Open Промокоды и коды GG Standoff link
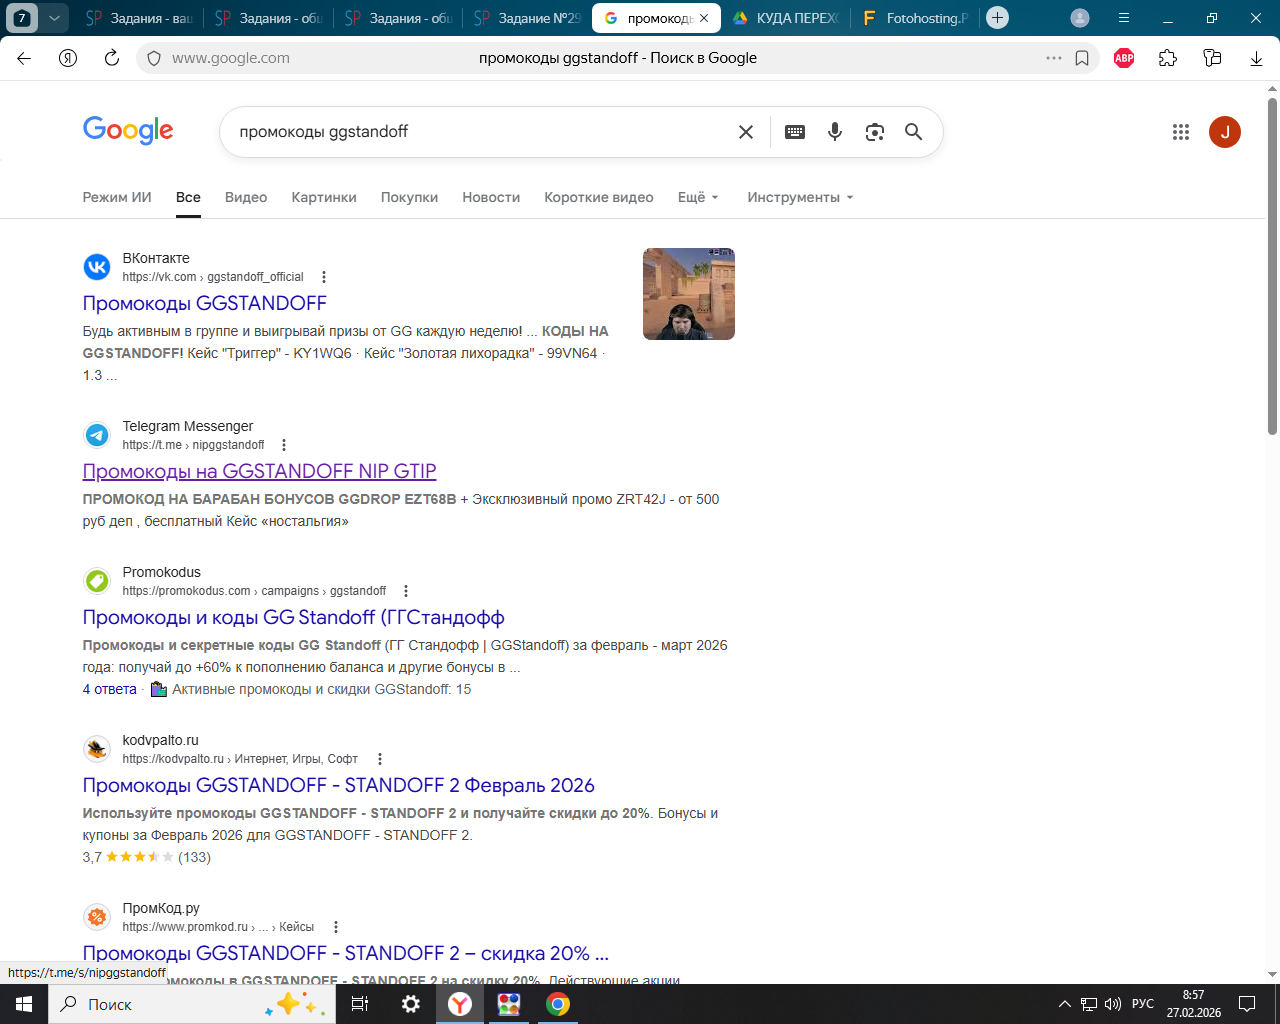The width and height of the screenshot is (1280, 1024). pos(294,617)
